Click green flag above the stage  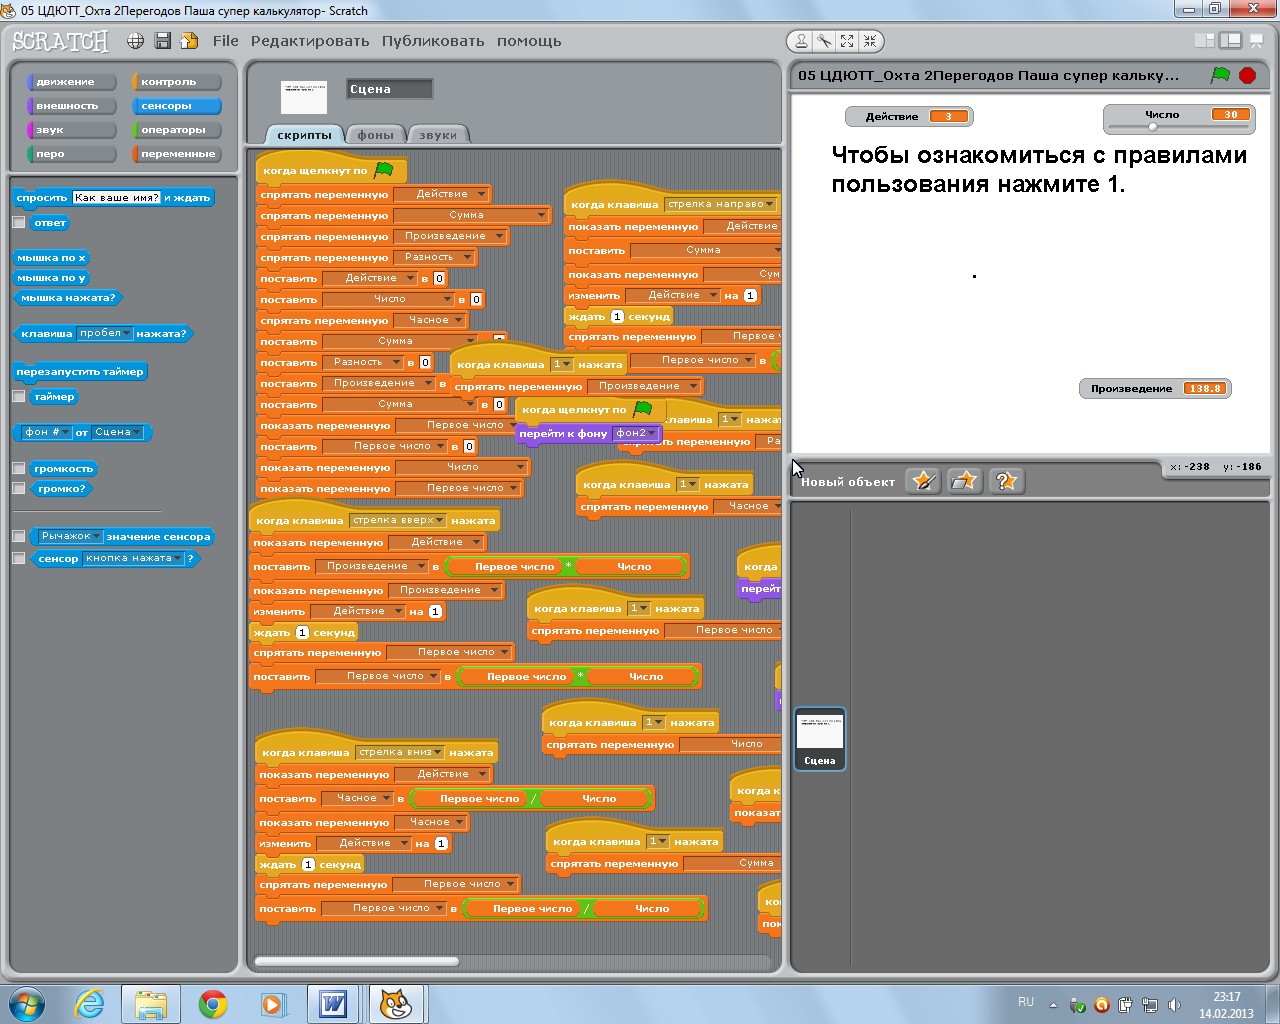click(x=1220, y=75)
